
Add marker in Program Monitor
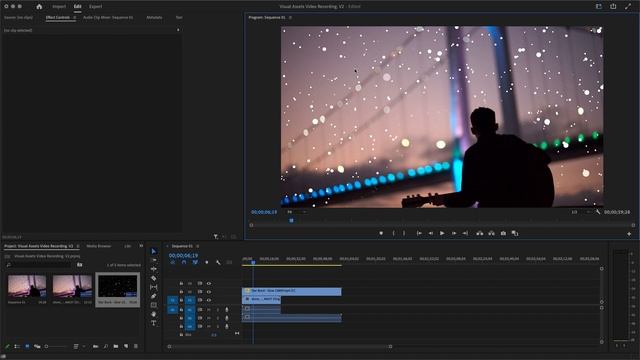381,233
